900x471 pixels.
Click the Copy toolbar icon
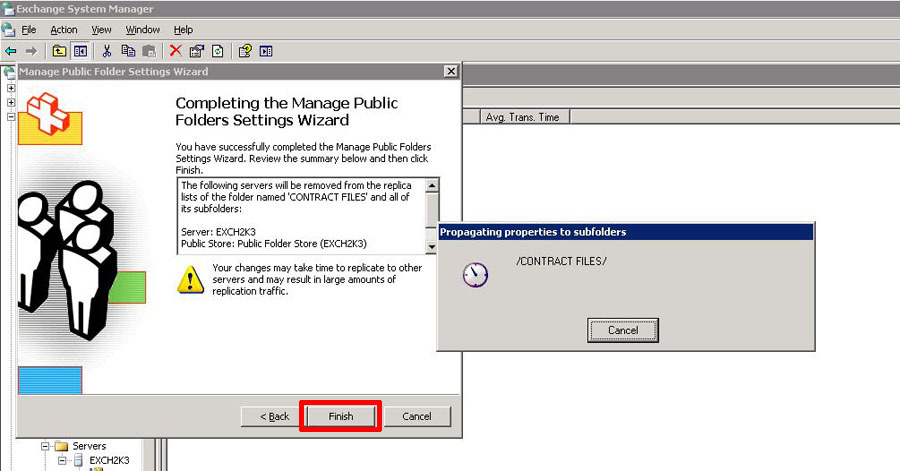point(128,52)
